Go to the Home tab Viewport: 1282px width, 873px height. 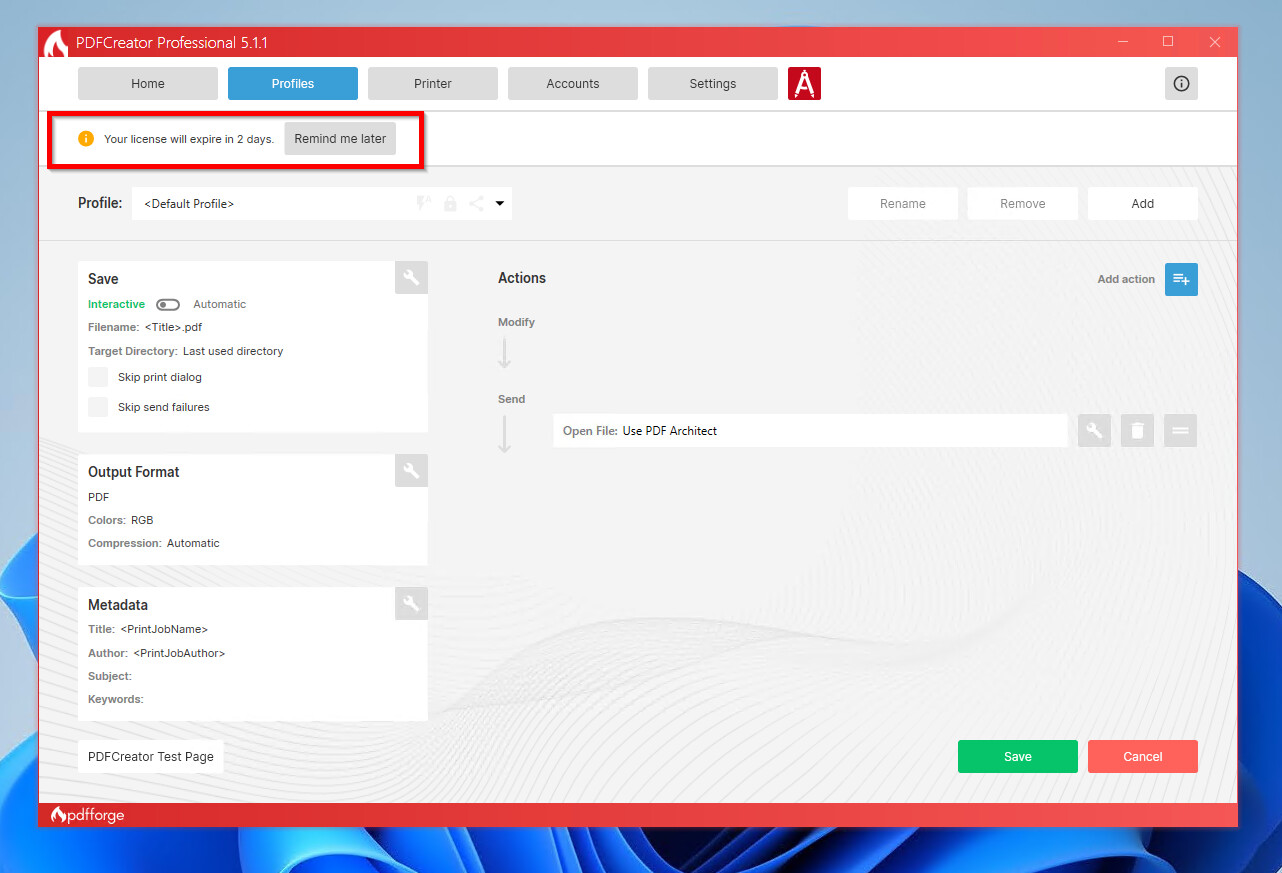(148, 84)
